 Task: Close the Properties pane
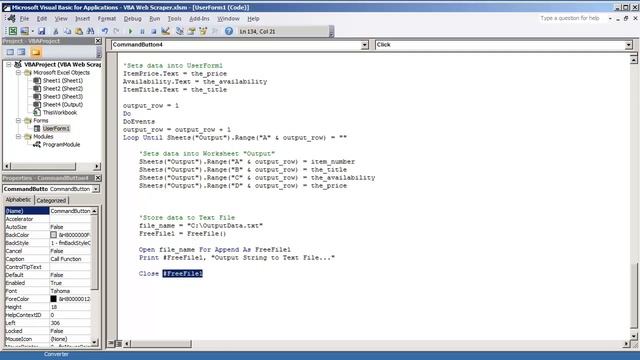[x=98, y=178]
